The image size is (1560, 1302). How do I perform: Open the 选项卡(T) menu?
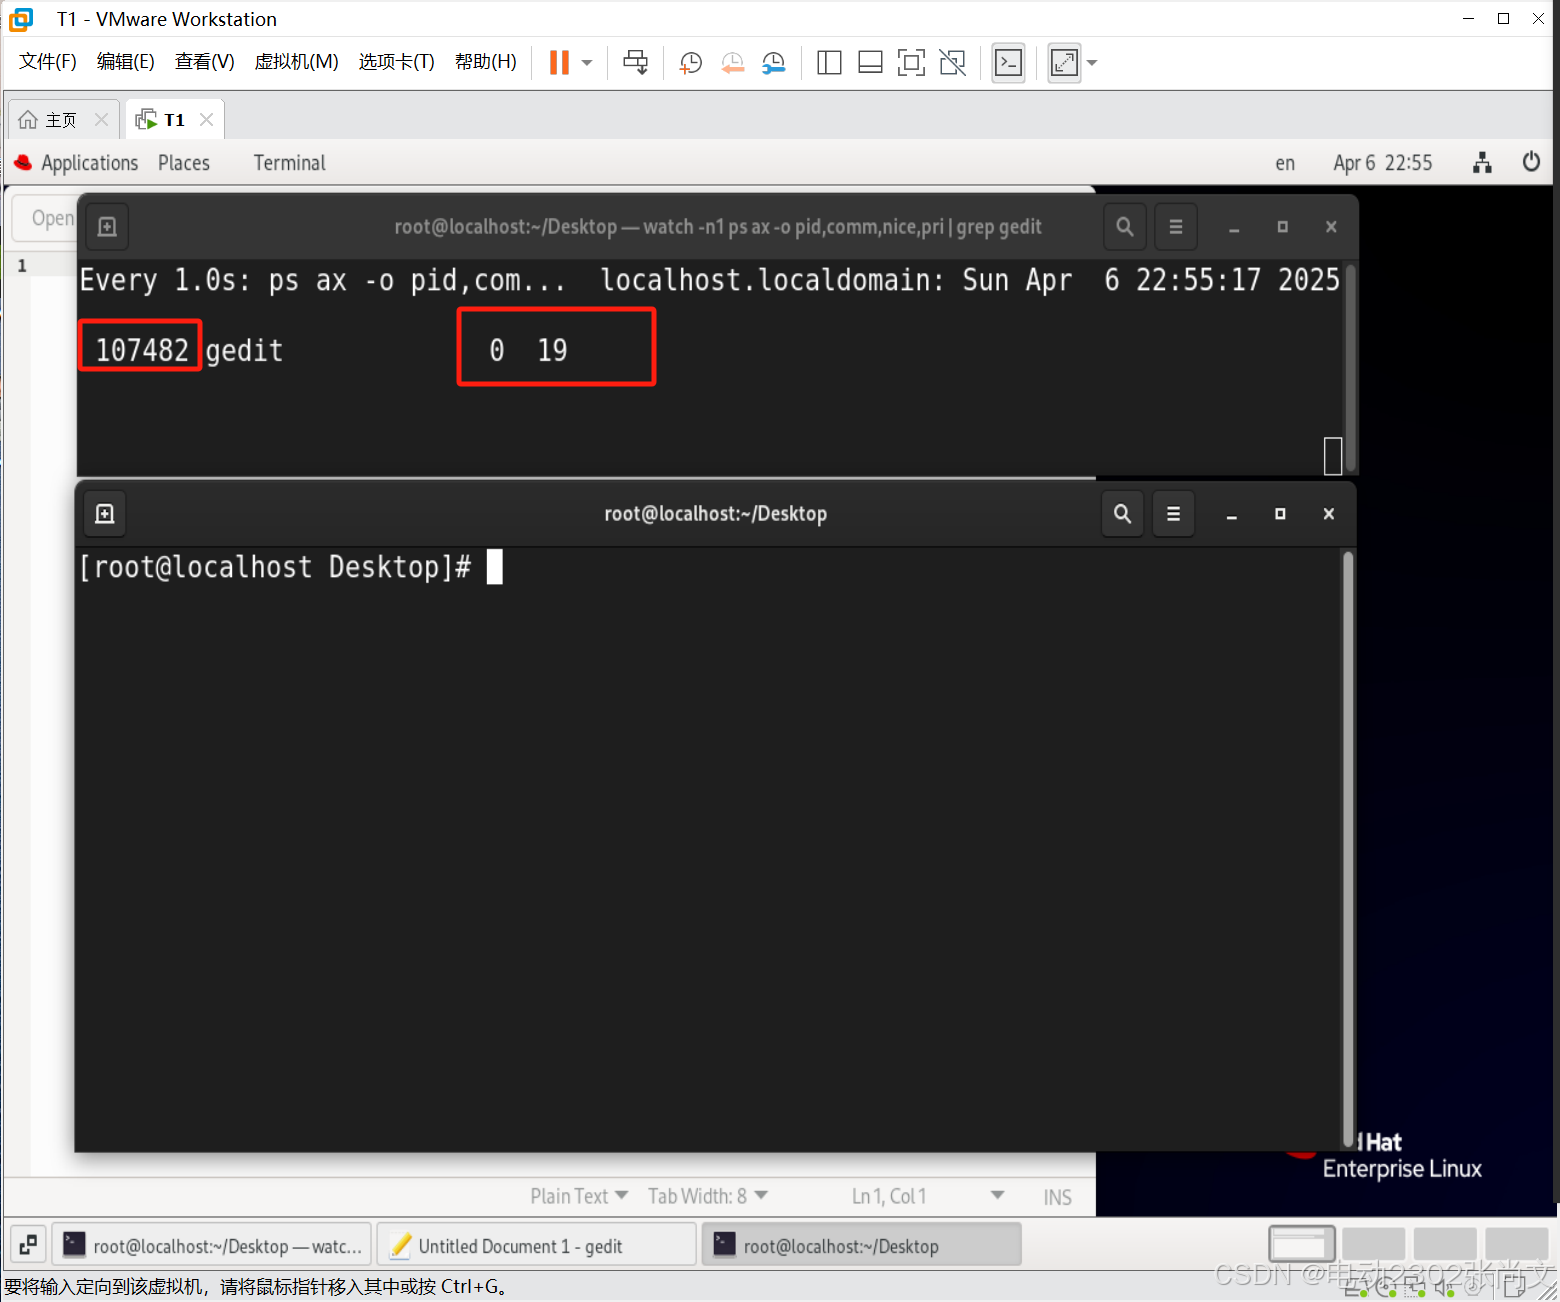tap(397, 62)
